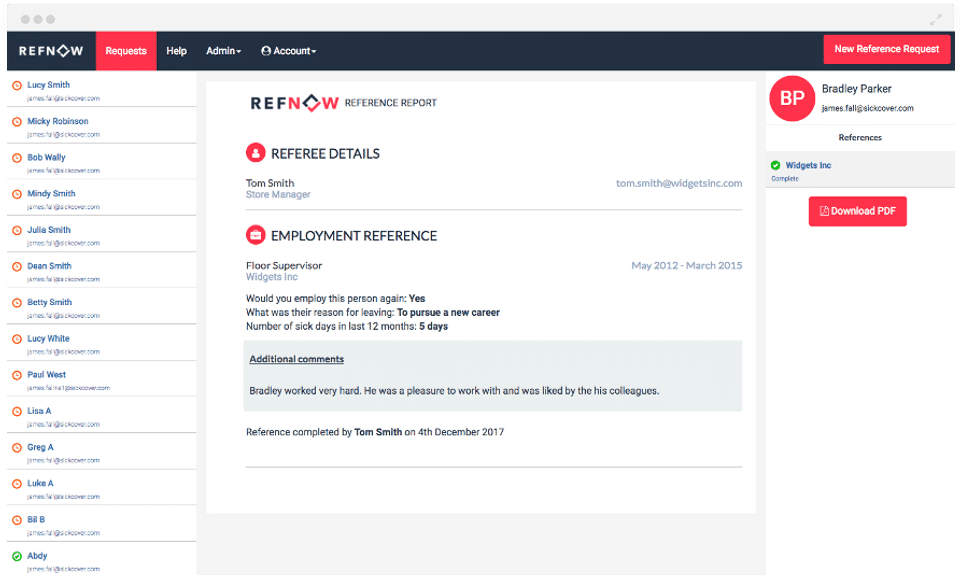Viewport: 960px width, 582px height.
Task: Click pending clock icon beside Betty Smith
Action: 17,303
